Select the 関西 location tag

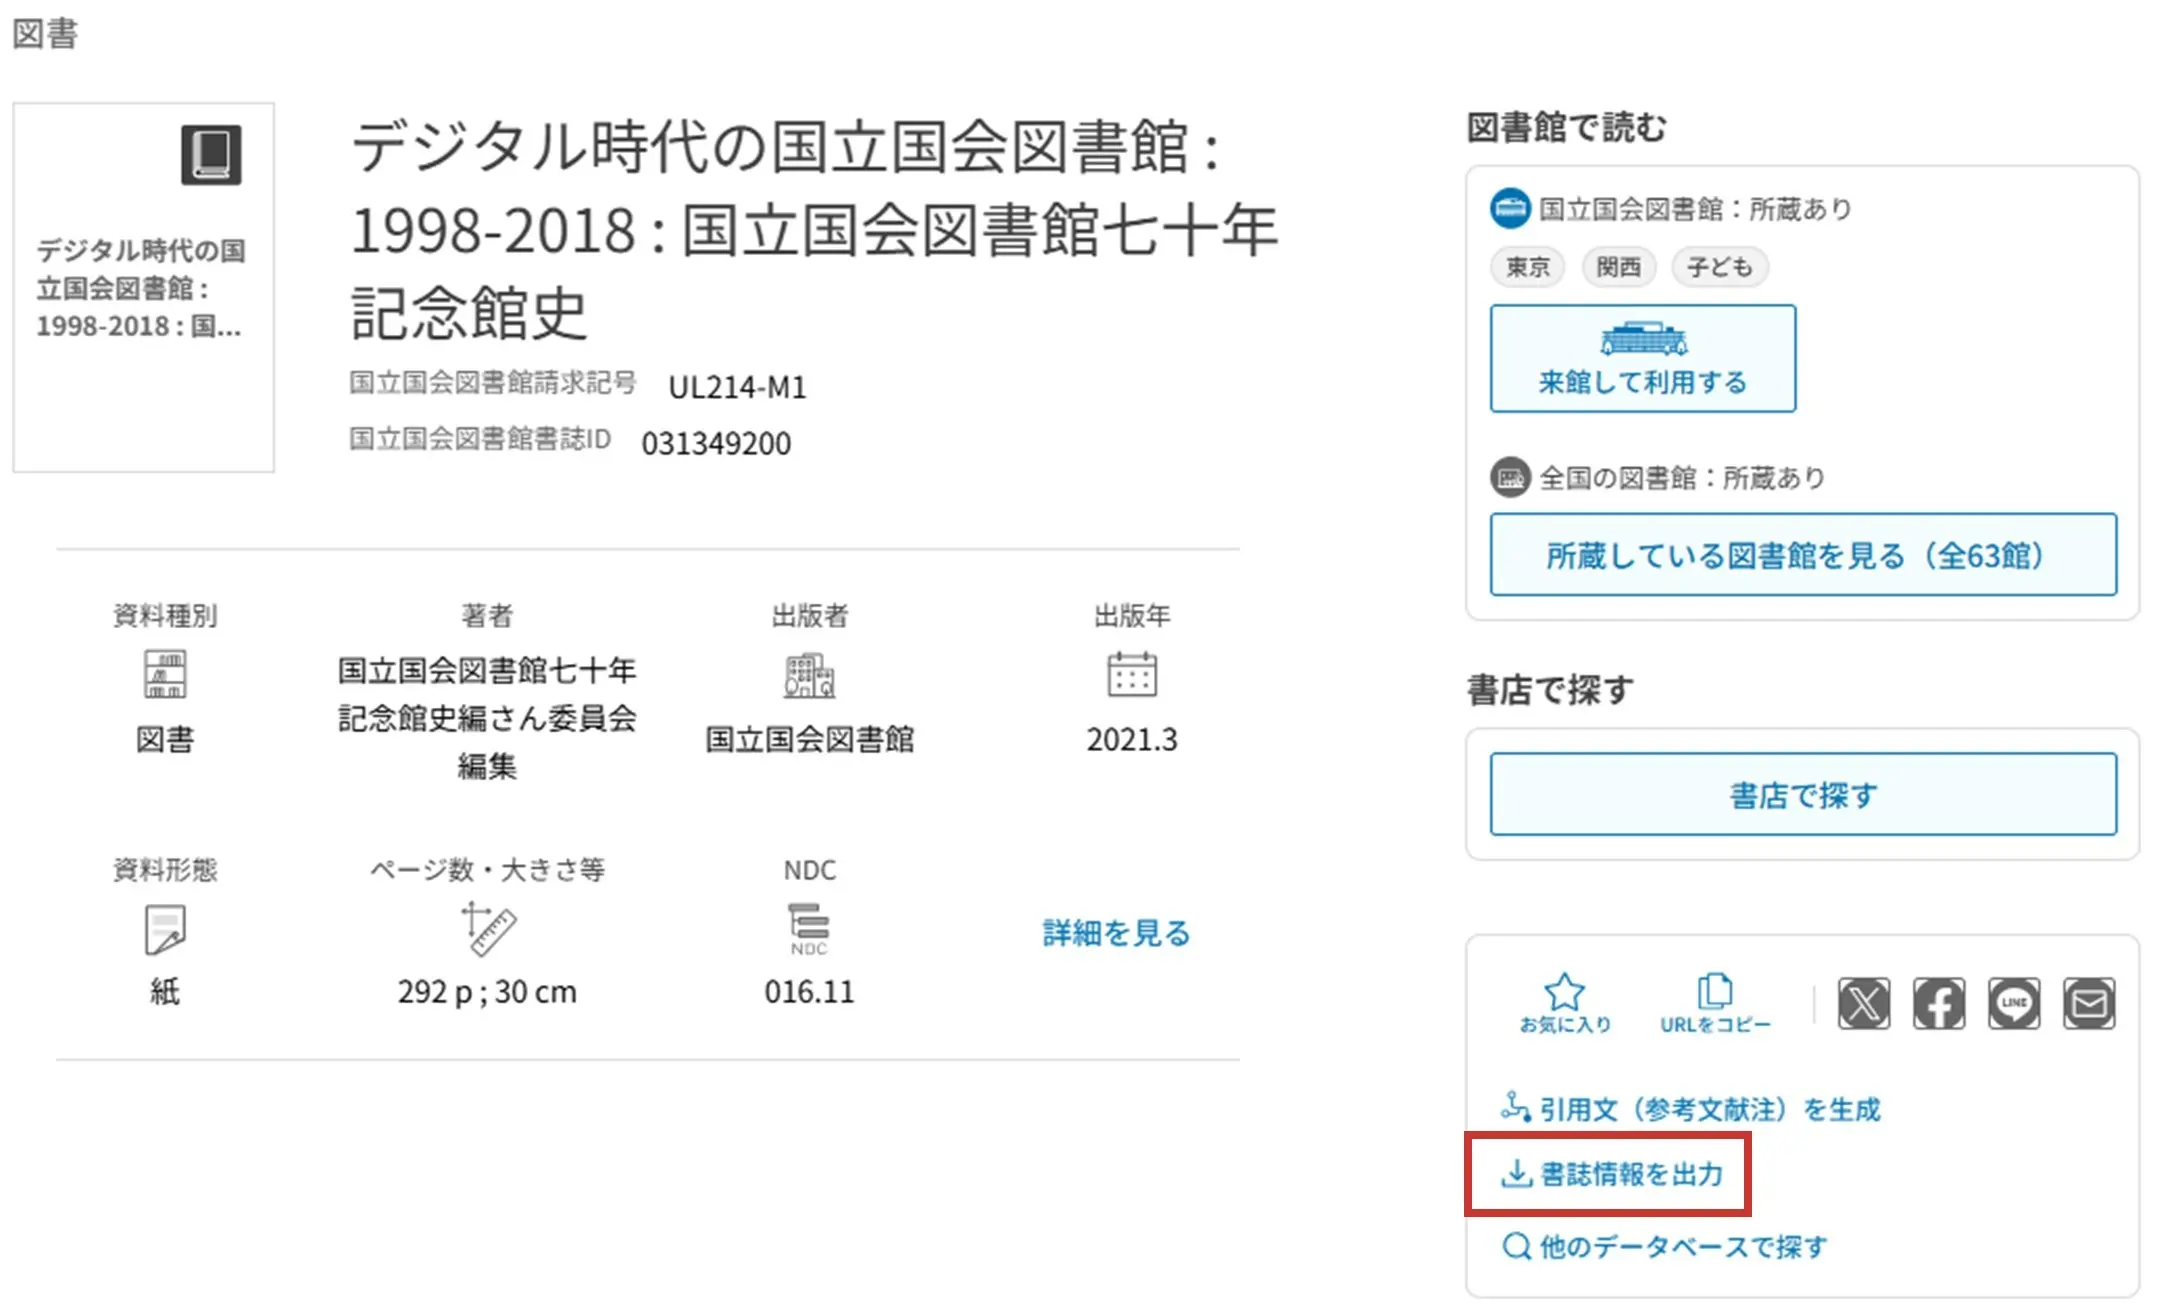pyautogui.click(x=1618, y=267)
